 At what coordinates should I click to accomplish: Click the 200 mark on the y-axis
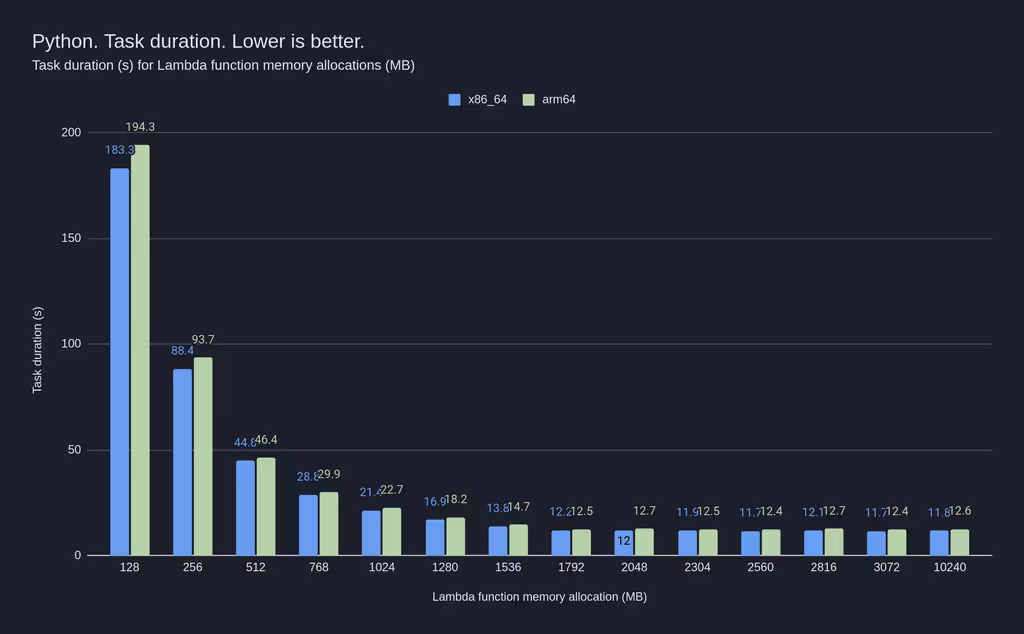69,132
